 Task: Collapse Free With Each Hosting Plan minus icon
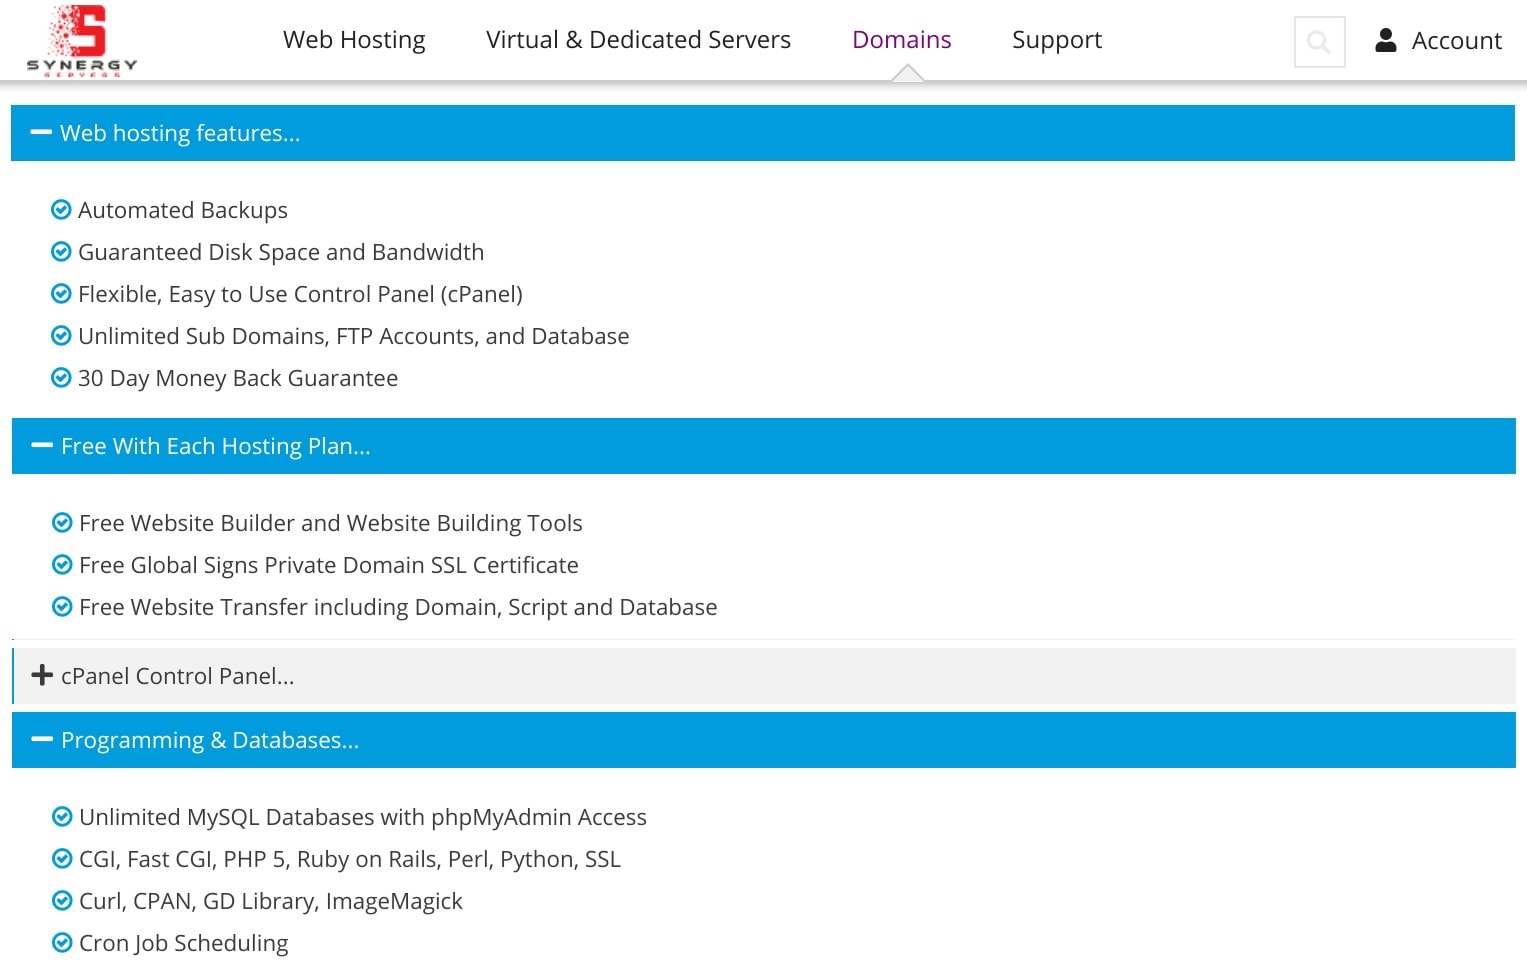pyautogui.click(x=42, y=445)
